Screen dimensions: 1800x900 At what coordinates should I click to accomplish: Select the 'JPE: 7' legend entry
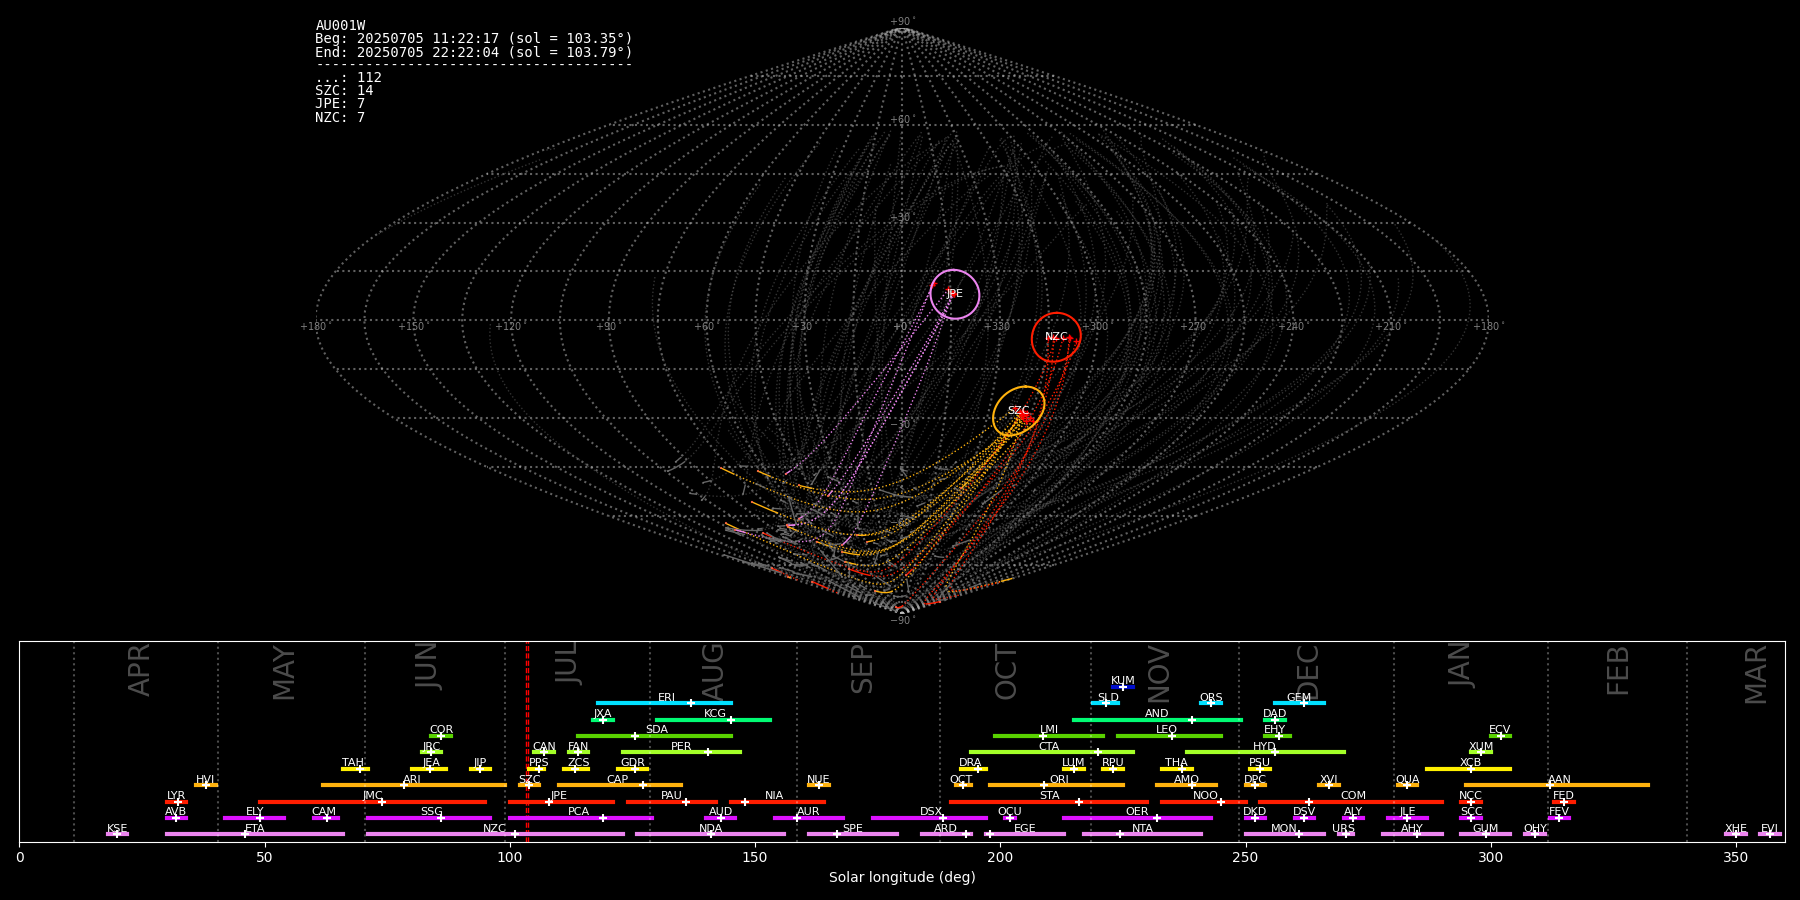point(340,104)
